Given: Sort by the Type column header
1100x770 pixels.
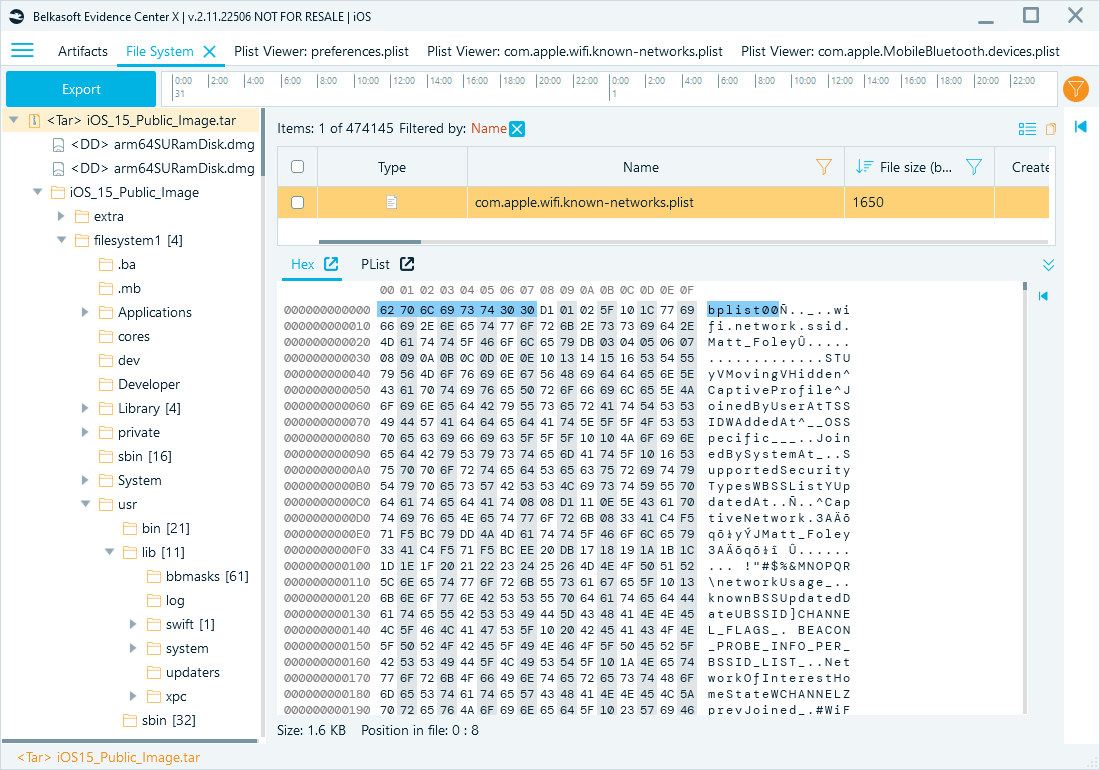Looking at the screenshot, I should (391, 167).
